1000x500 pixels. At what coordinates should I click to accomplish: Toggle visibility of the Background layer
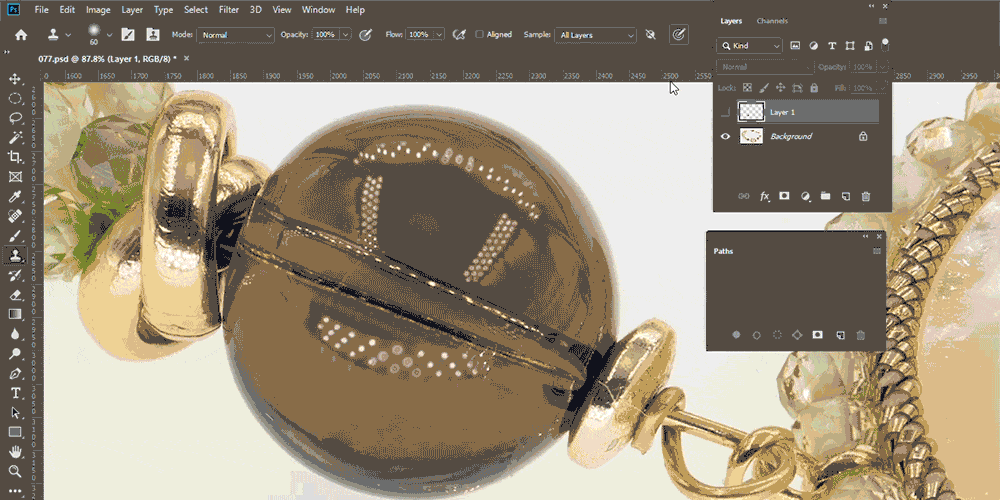pos(724,136)
